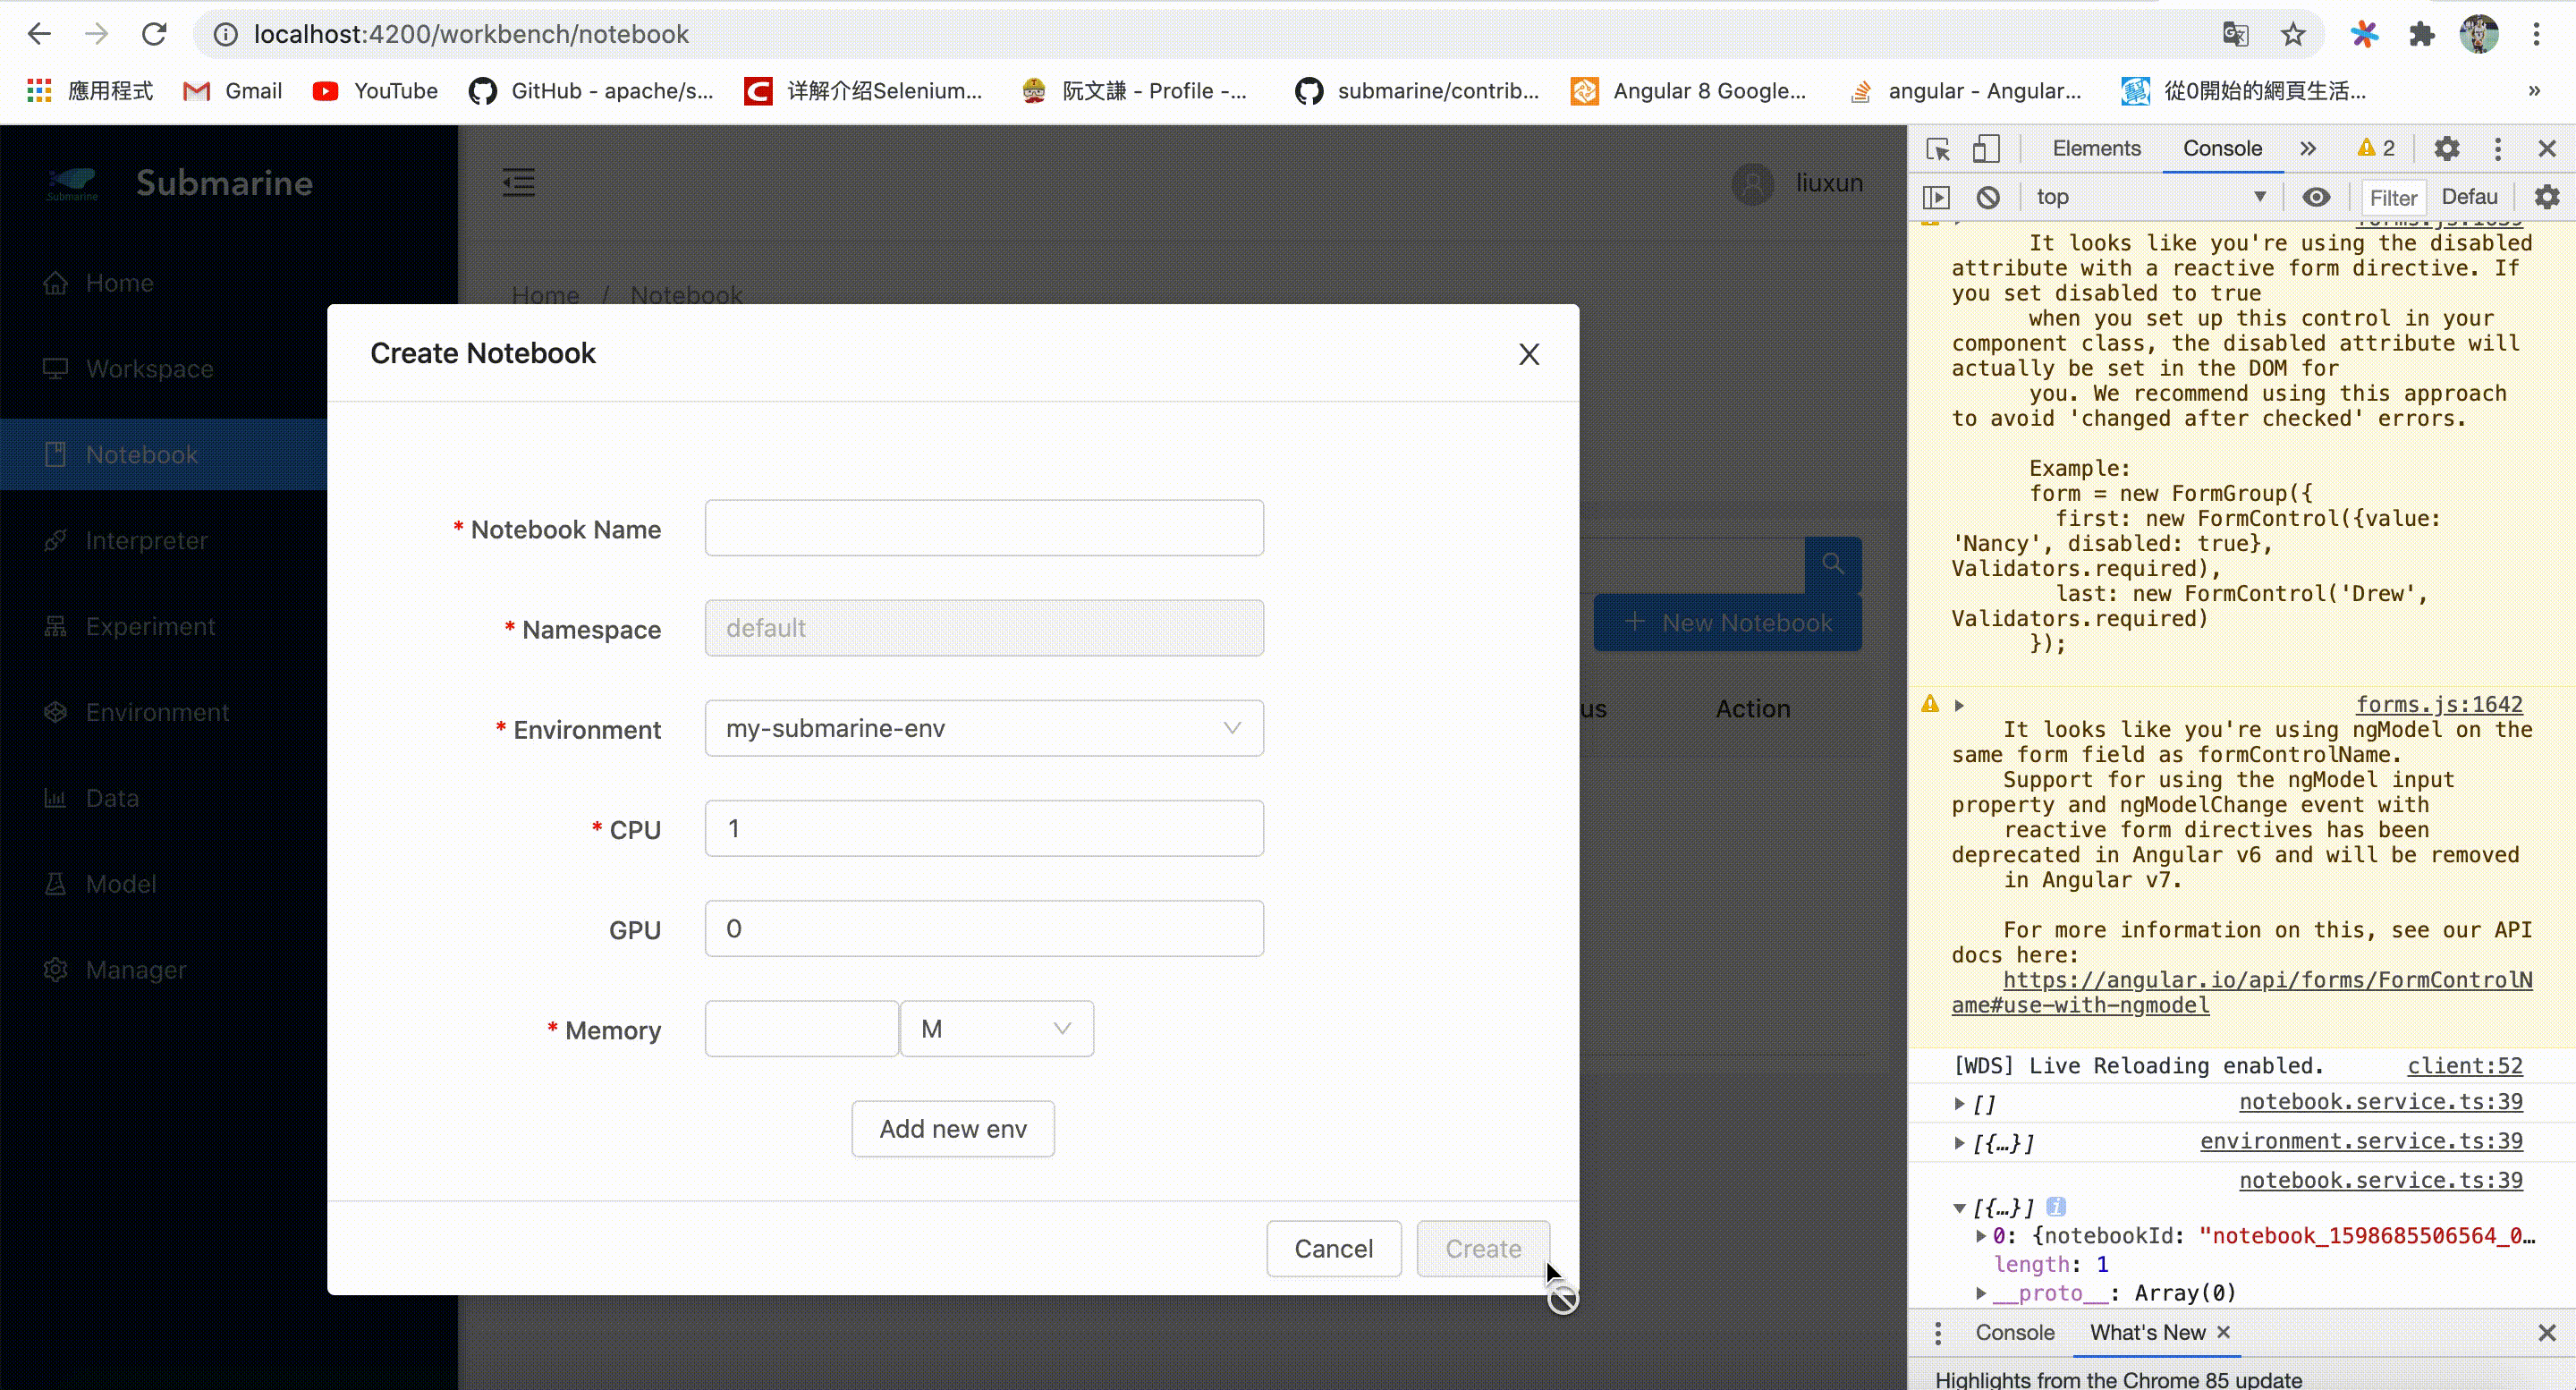Select the What's New drawer tab
This screenshot has width=2576, height=1390.
(x=2146, y=1332)
